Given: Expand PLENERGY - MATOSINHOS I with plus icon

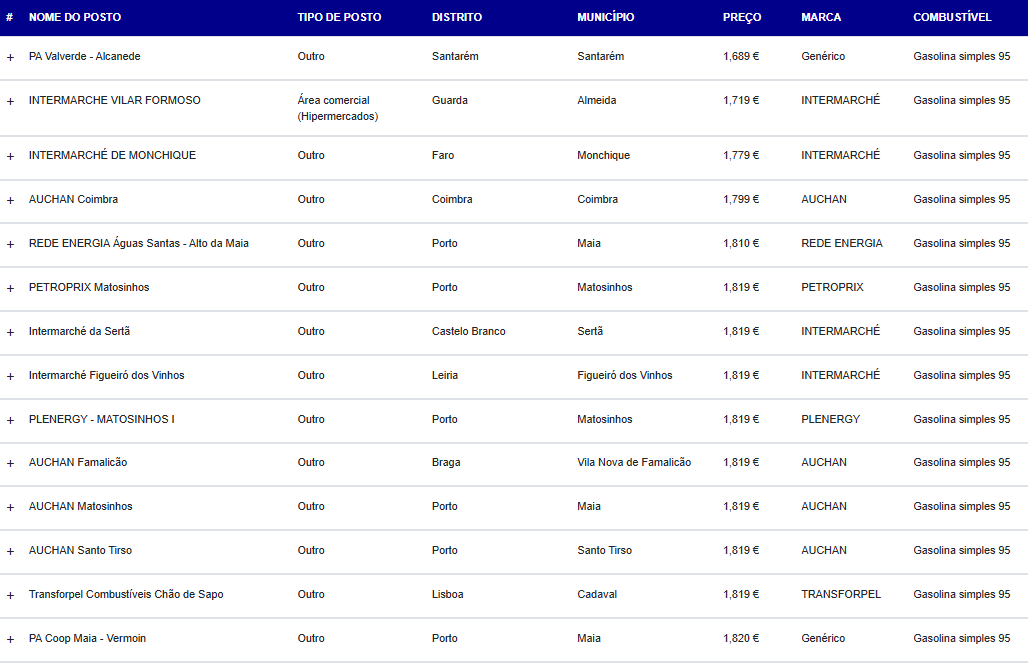Looking at the screenshot, I should 10,420.
